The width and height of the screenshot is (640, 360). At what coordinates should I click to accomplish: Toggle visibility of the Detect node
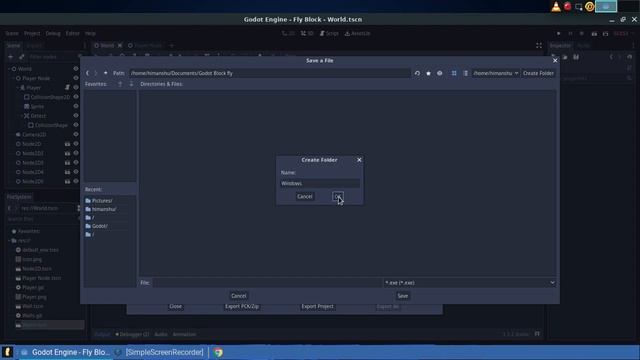(x=76, y=116)
